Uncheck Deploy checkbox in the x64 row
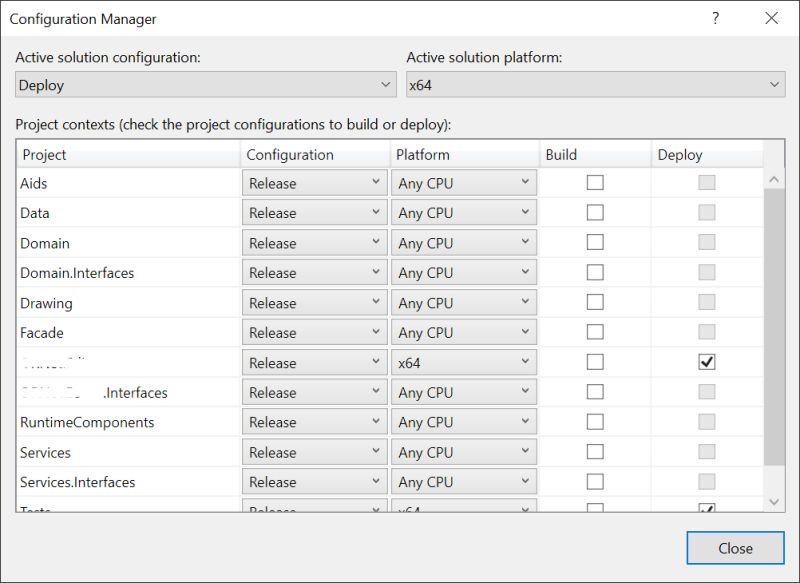Image resolution: width=800 pixels, height=583 pixels. (x=706, y=363)
